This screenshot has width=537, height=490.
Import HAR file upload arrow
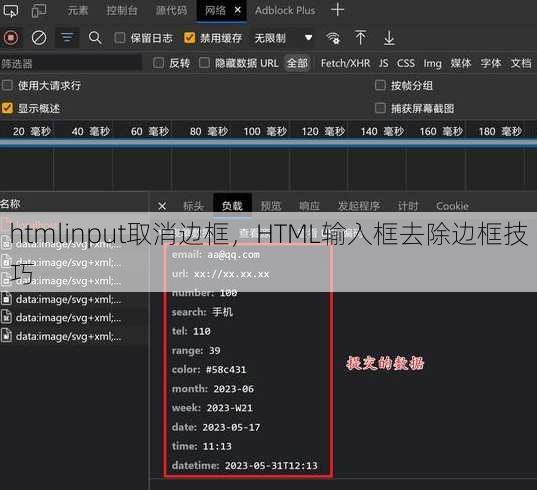coord(360,38)
